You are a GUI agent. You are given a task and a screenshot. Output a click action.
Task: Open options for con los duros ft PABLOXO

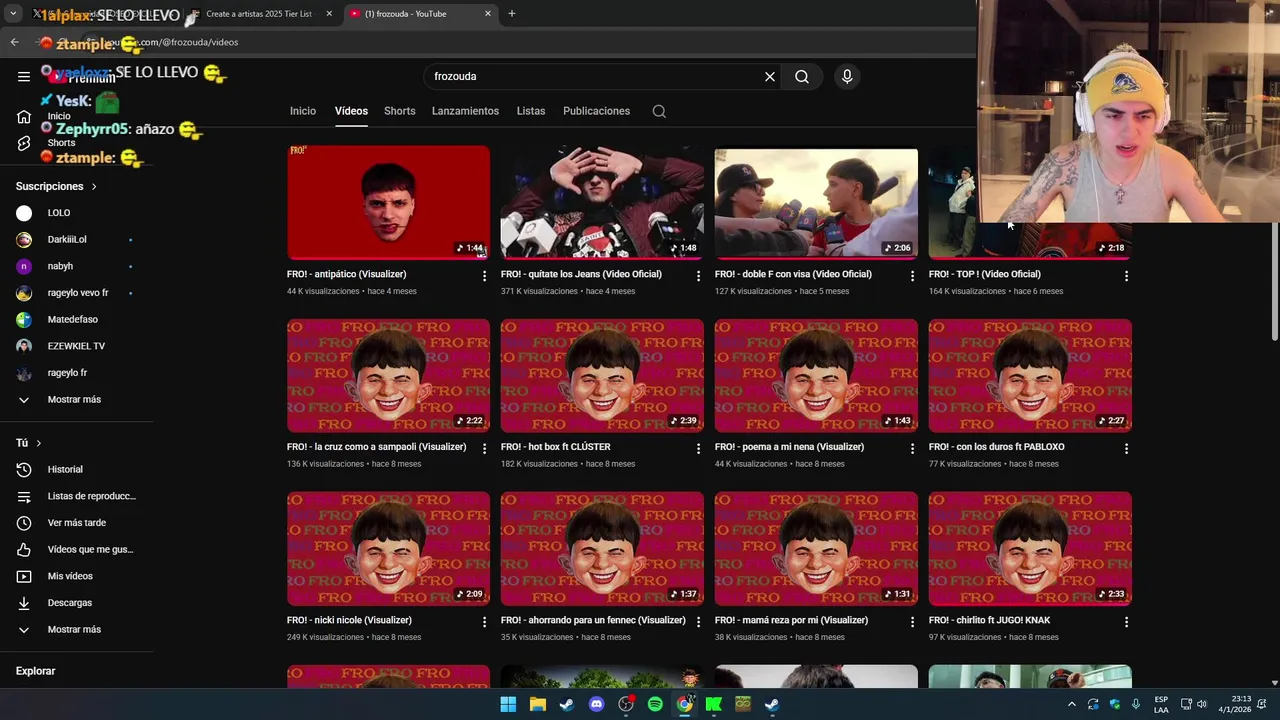pyautogui.click(x=1126, y=449)
